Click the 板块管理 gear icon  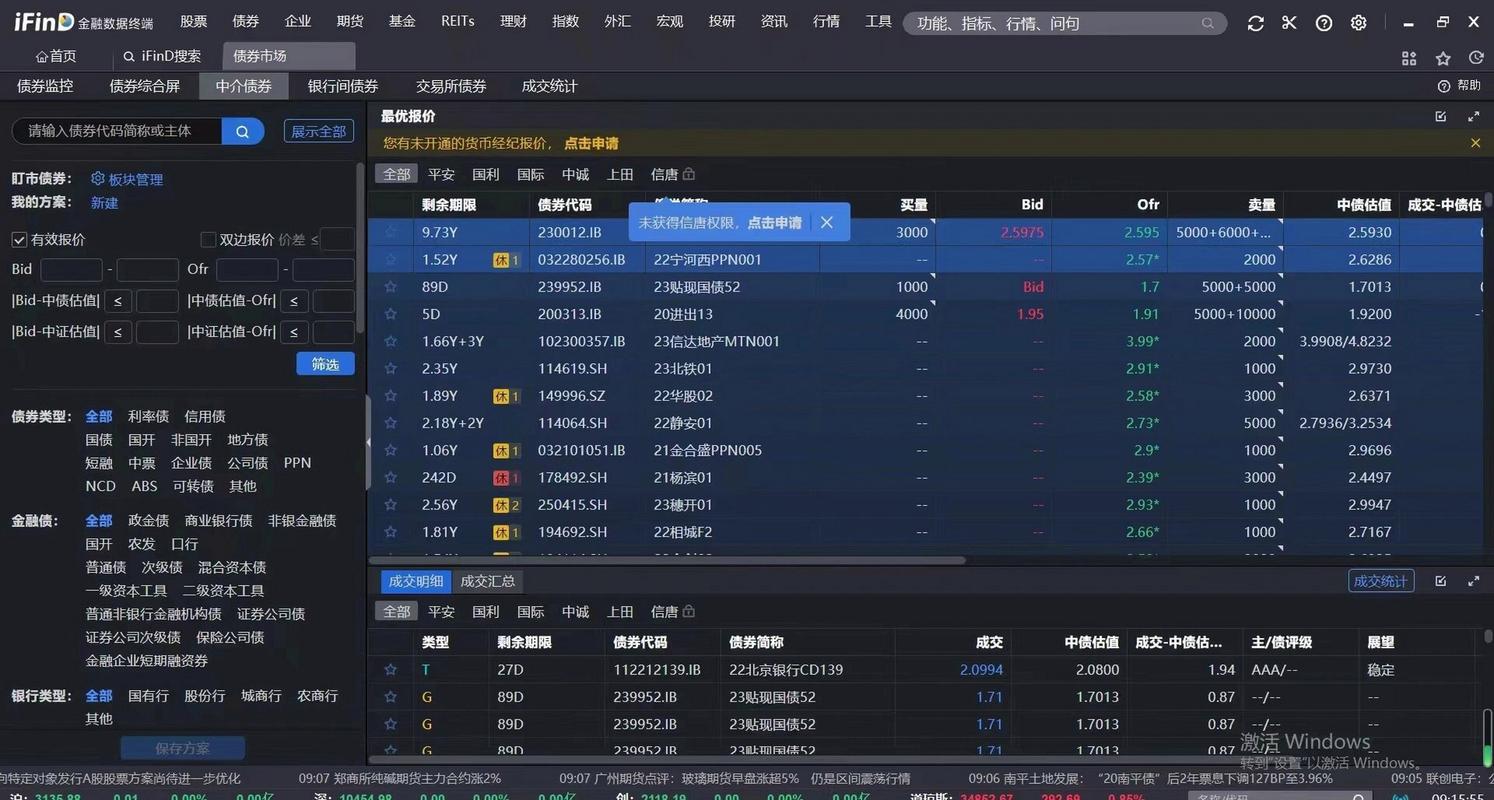pos(98,179)
